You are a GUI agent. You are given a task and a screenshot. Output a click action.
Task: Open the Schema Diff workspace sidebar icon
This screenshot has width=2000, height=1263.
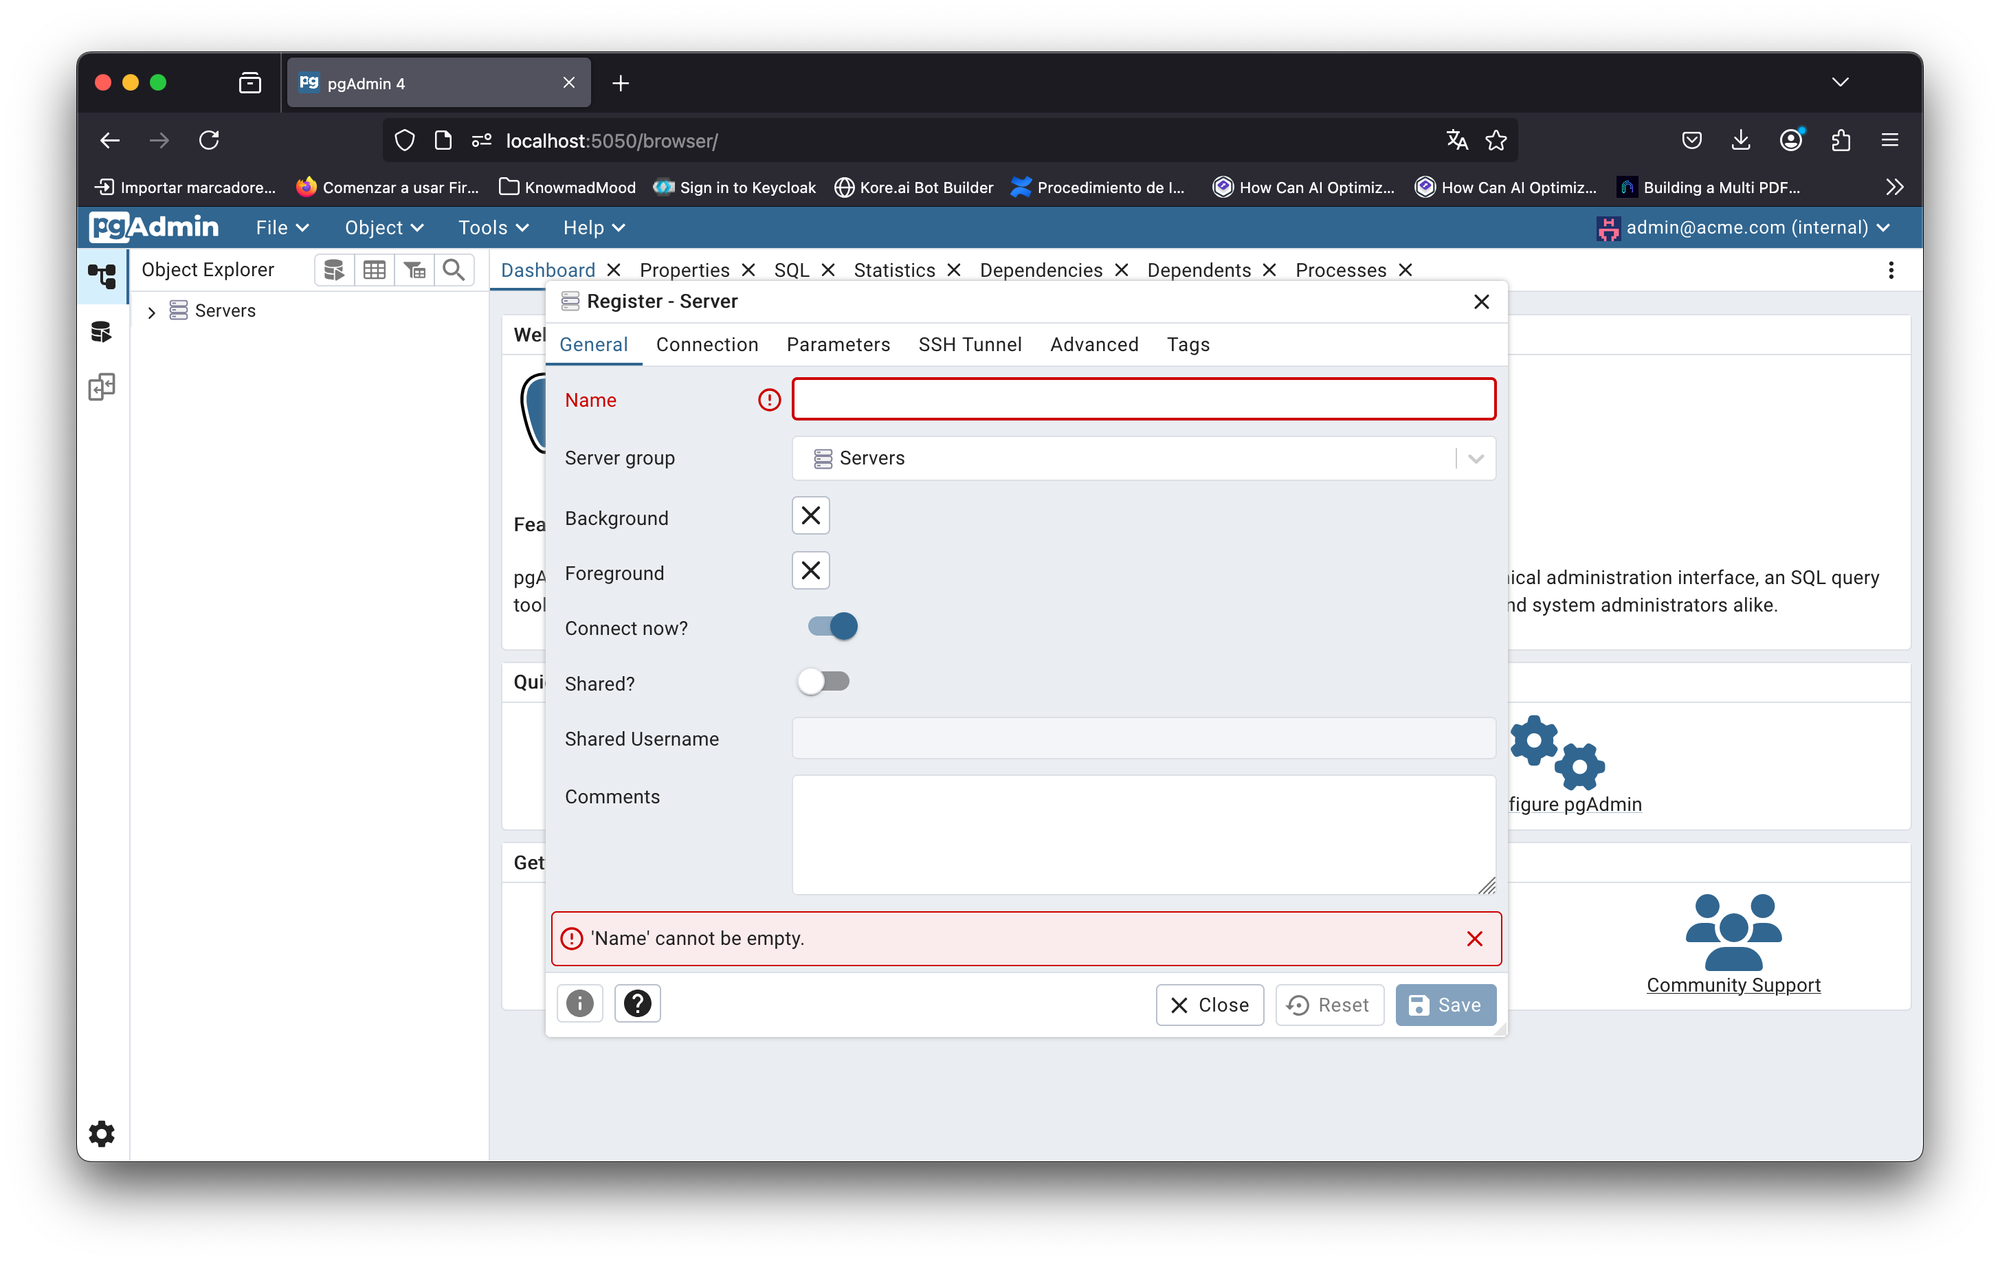(x=102, y=387)
